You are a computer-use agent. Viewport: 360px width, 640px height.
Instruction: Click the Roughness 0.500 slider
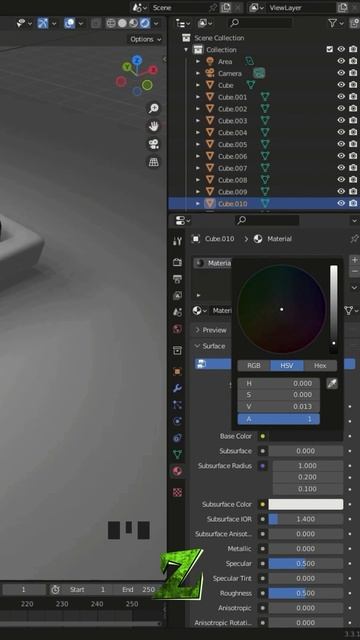pos(306,593)
